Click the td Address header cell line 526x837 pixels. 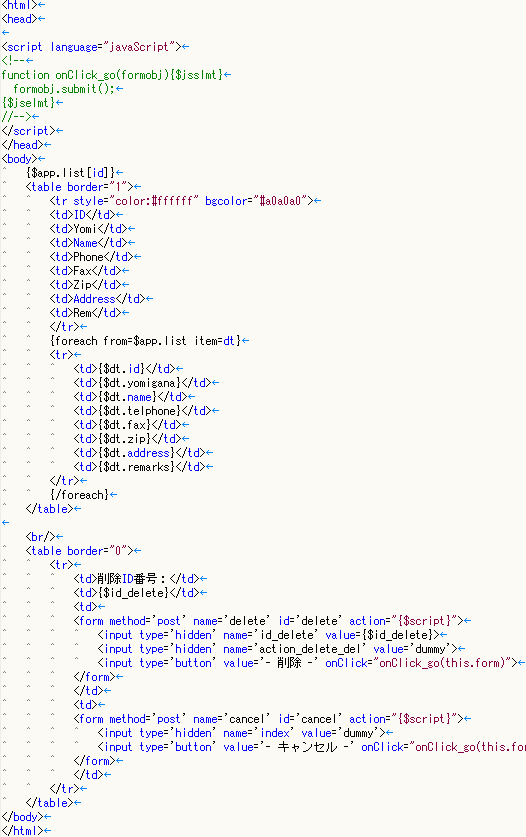97,299
